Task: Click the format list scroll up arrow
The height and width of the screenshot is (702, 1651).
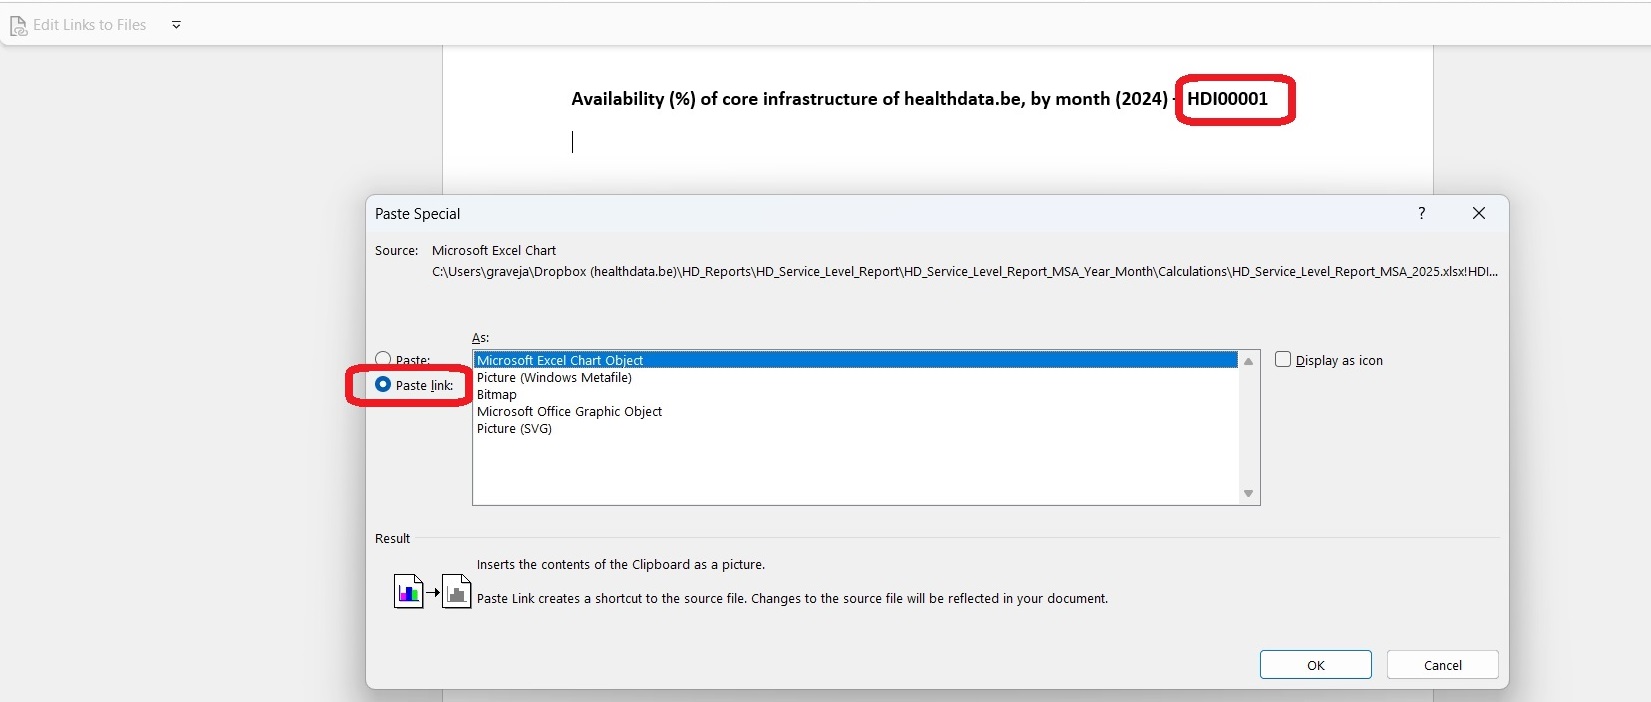Action: pos(1248,361)
